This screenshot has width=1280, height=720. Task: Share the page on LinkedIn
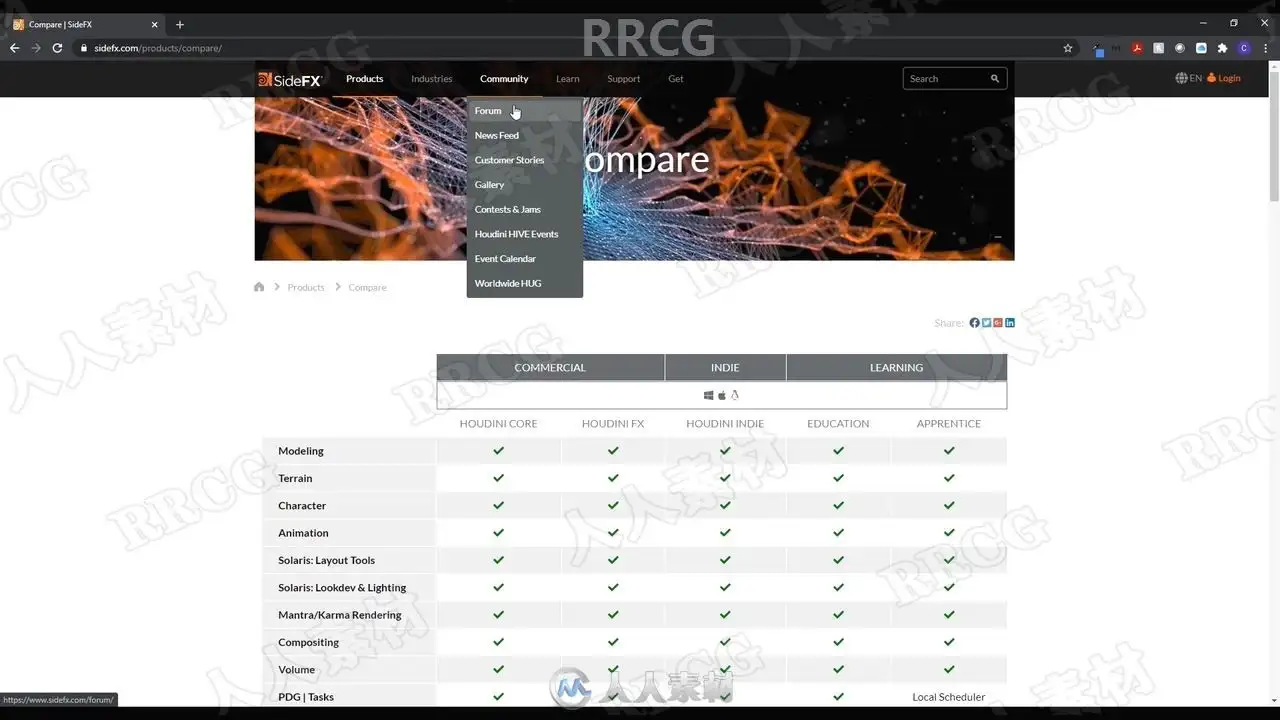click(1010, 323)
